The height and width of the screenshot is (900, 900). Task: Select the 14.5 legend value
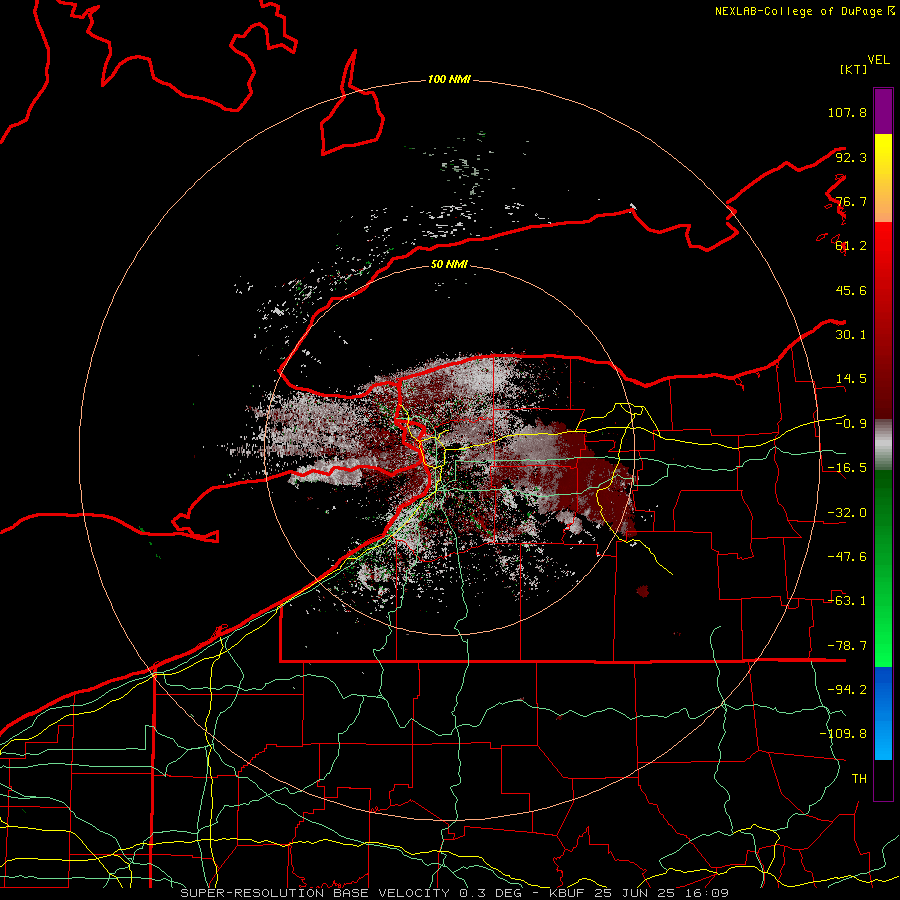point(851,379)
